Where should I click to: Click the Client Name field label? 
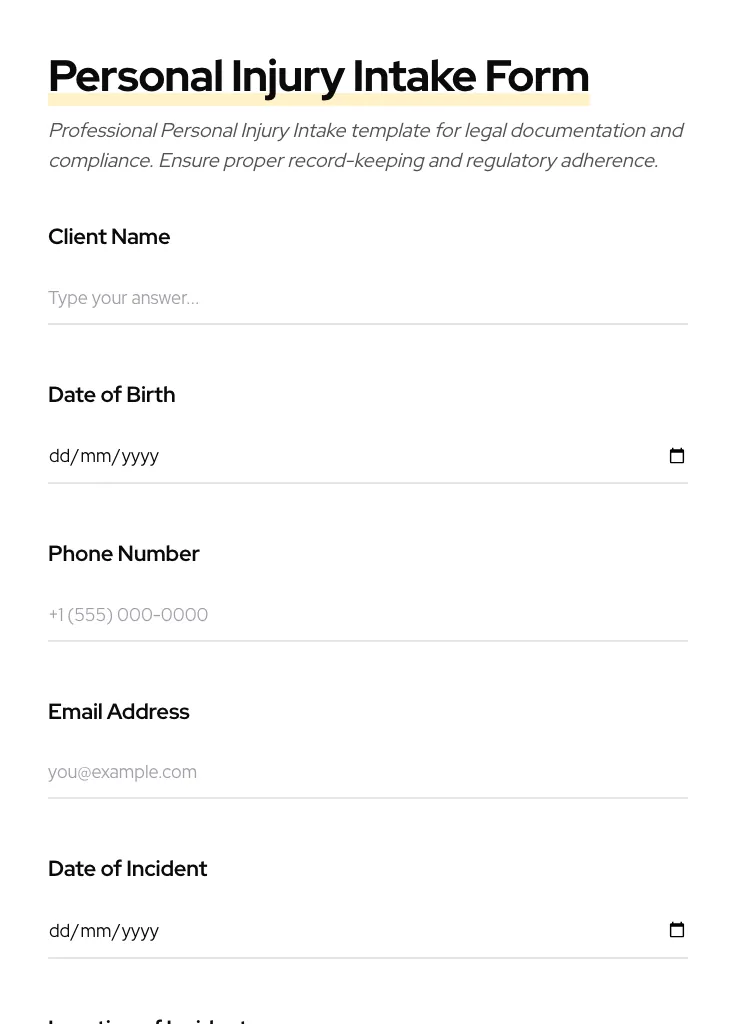click(109, 237)
